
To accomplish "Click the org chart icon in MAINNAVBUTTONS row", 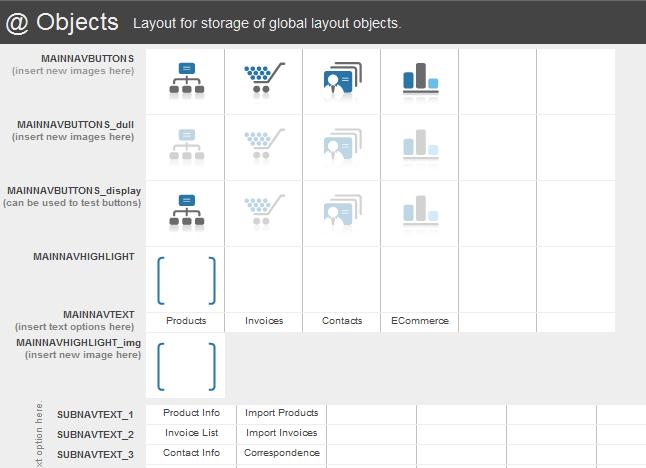I will click(185, 80).
